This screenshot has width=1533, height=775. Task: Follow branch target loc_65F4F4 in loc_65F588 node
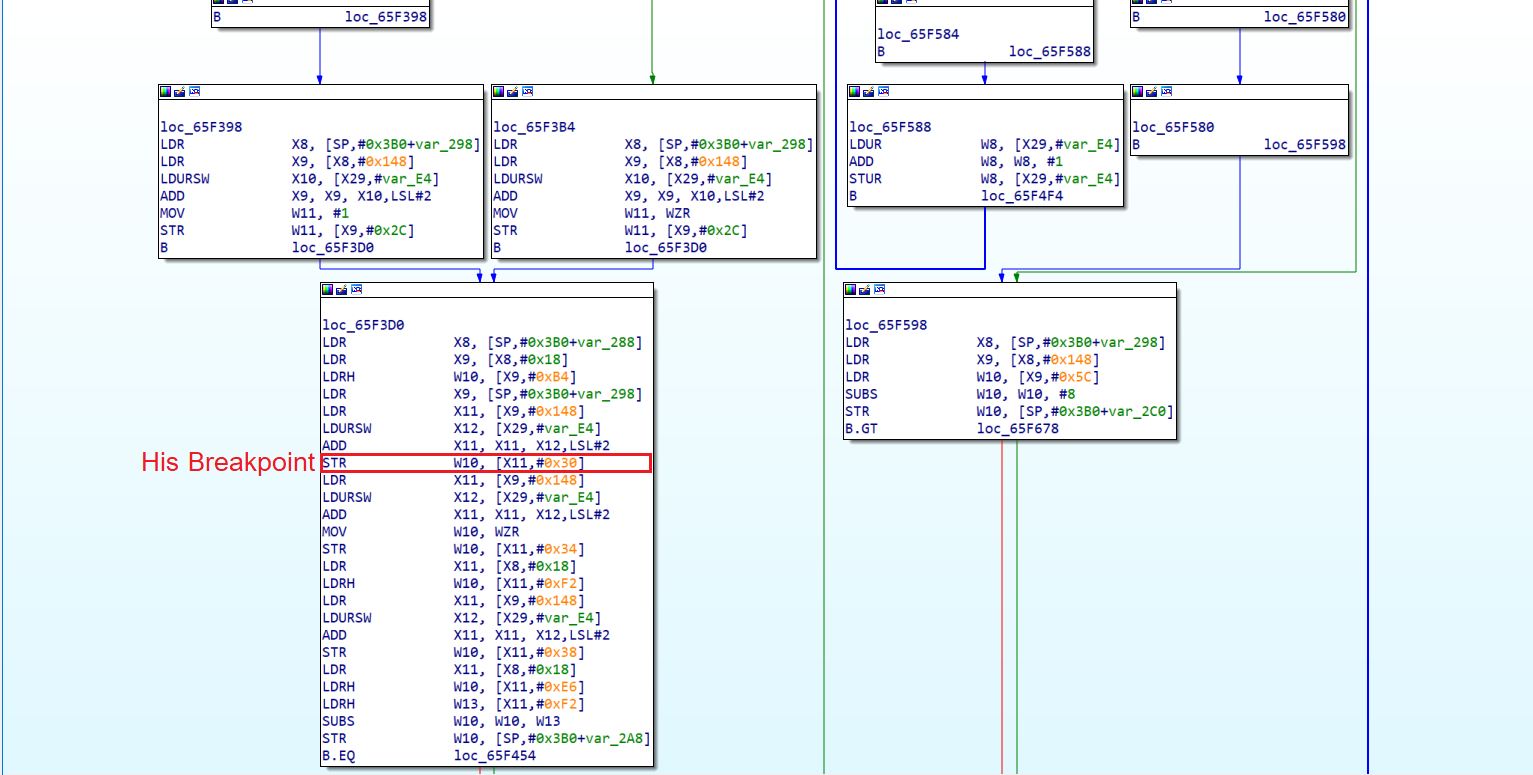click(1022, 196)
